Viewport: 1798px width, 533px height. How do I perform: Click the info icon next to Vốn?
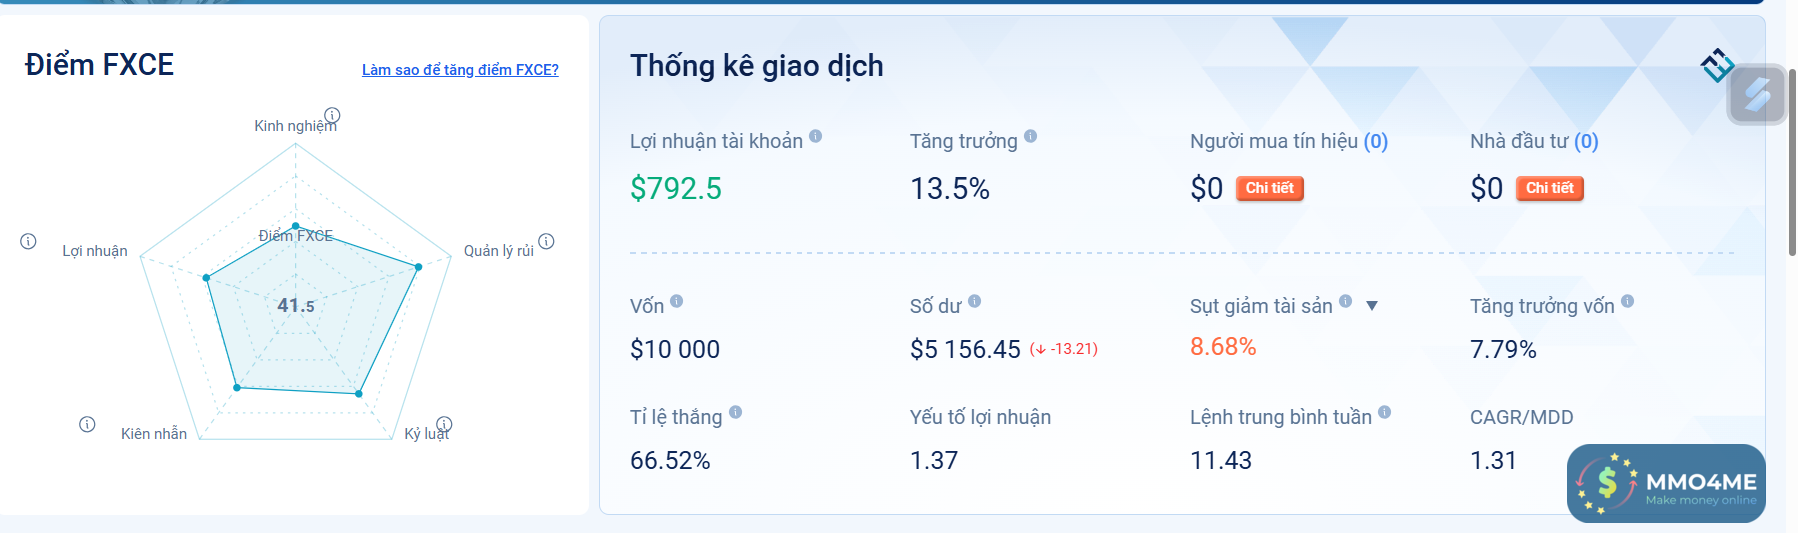click(x=677, y=301)
